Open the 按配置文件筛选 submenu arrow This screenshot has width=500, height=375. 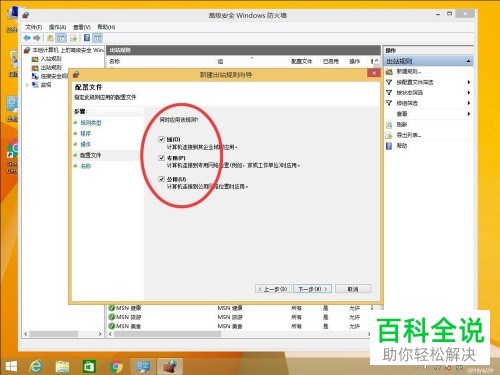click(x=469, y=82)
